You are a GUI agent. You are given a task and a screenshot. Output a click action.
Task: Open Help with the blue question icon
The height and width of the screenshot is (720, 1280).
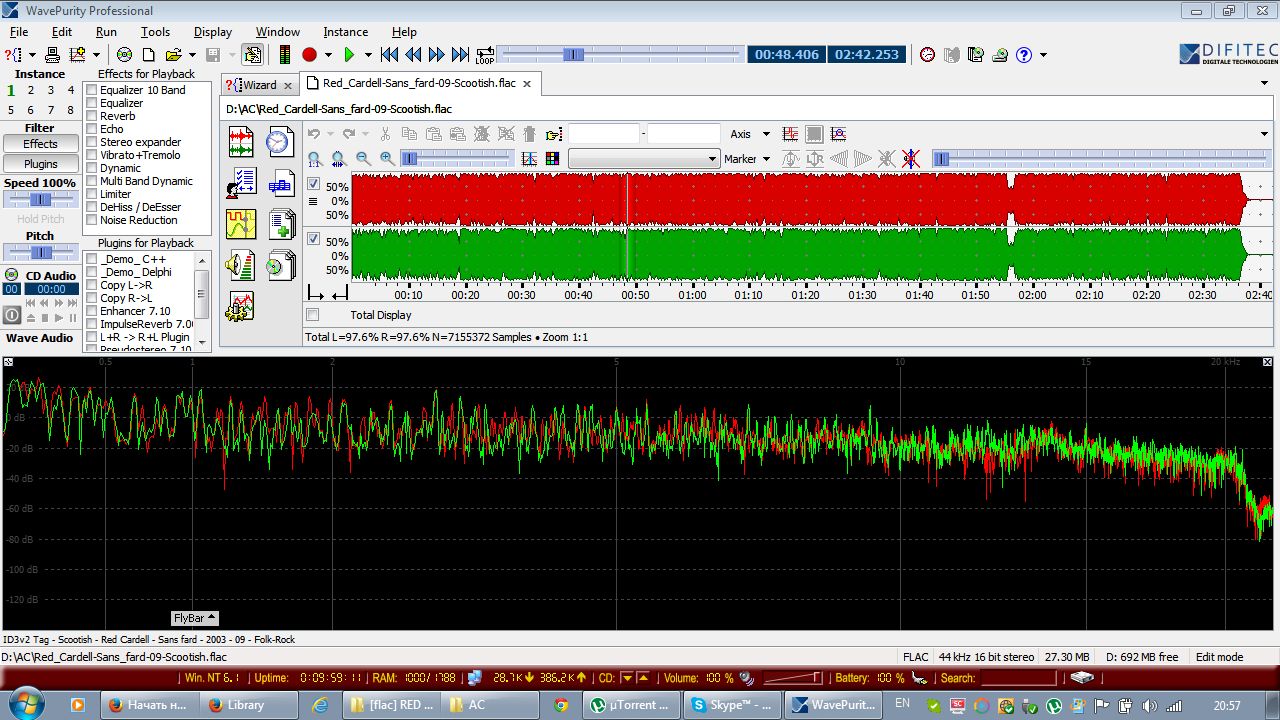(x=1024, y=55)
